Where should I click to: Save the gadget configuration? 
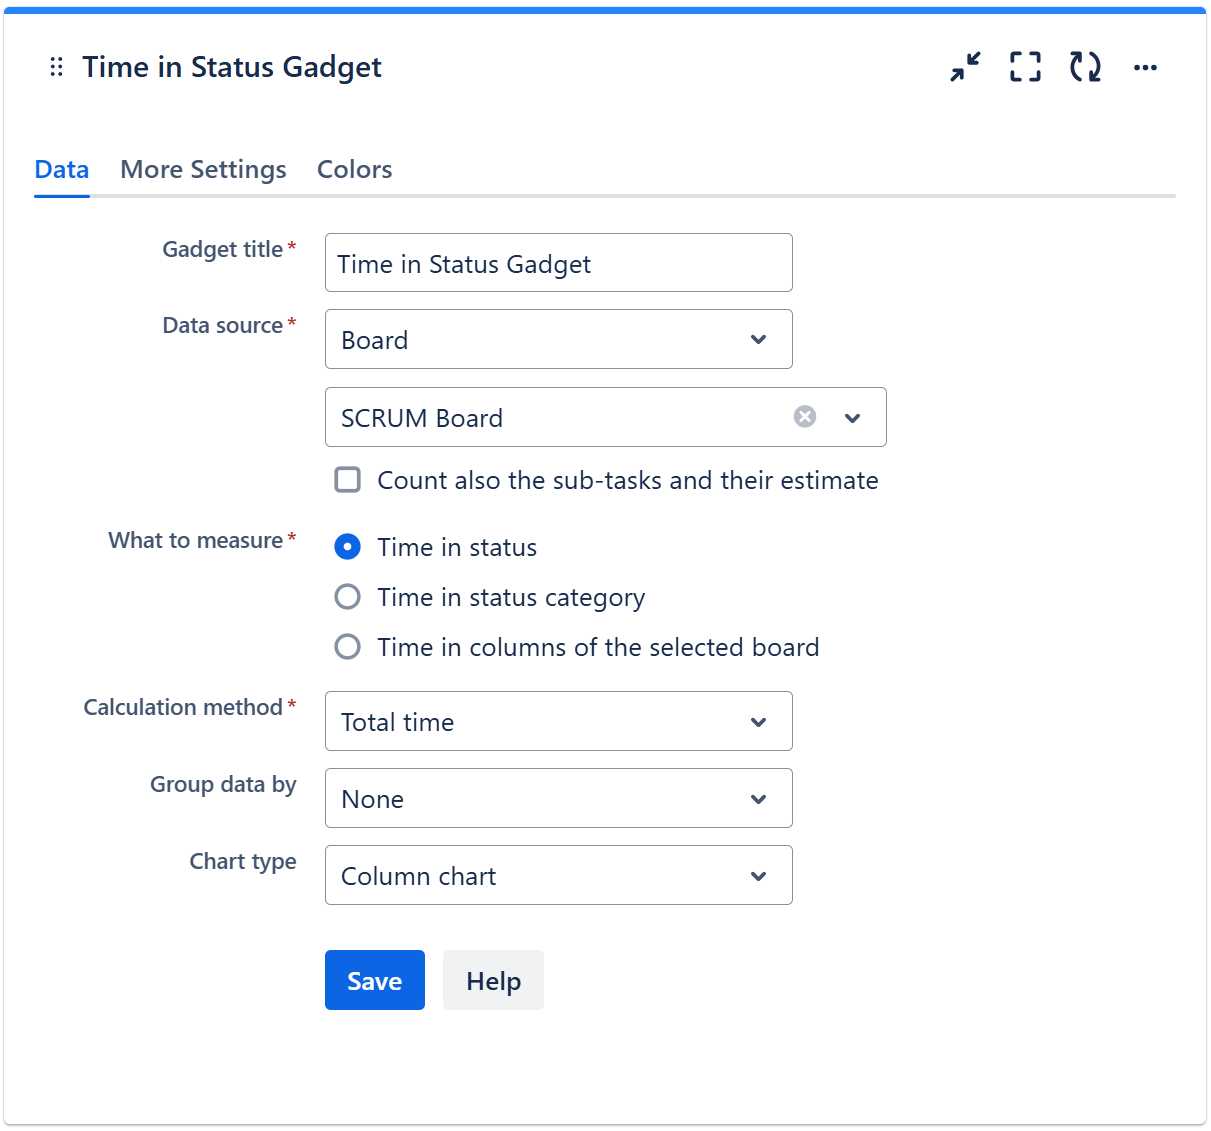click(x=374, y=980)
